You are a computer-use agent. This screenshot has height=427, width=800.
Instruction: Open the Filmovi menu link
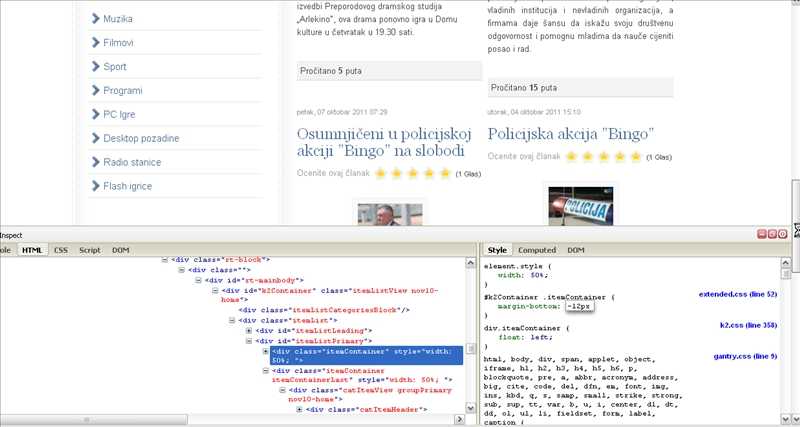coord(118,43)
